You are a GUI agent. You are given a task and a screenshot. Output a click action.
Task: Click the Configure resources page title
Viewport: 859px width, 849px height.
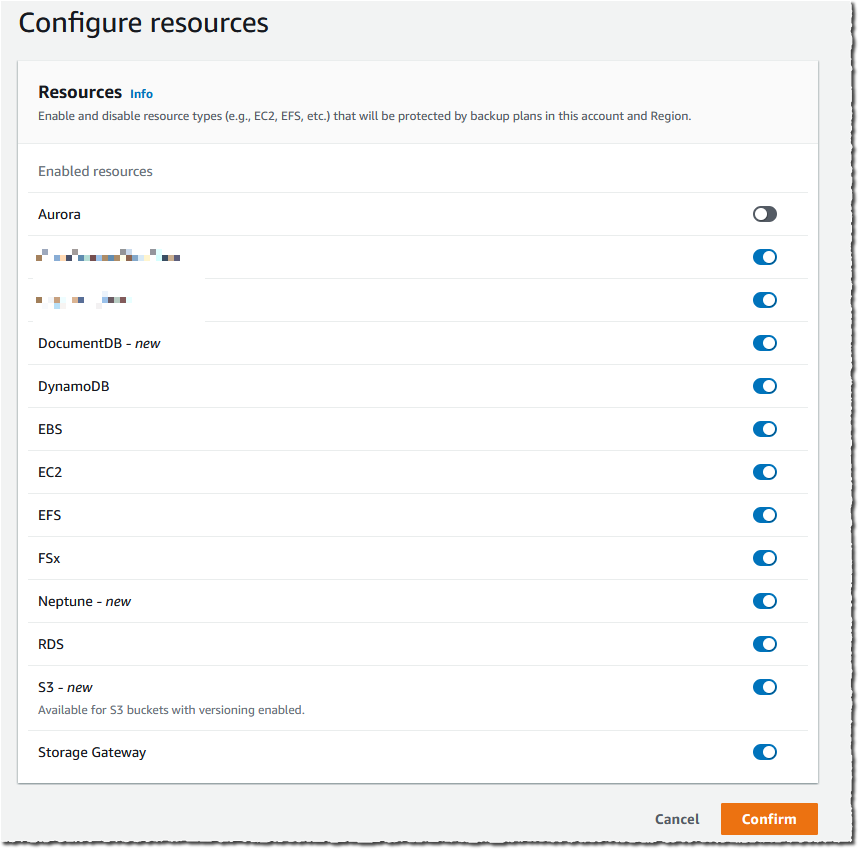click(143, 22)
